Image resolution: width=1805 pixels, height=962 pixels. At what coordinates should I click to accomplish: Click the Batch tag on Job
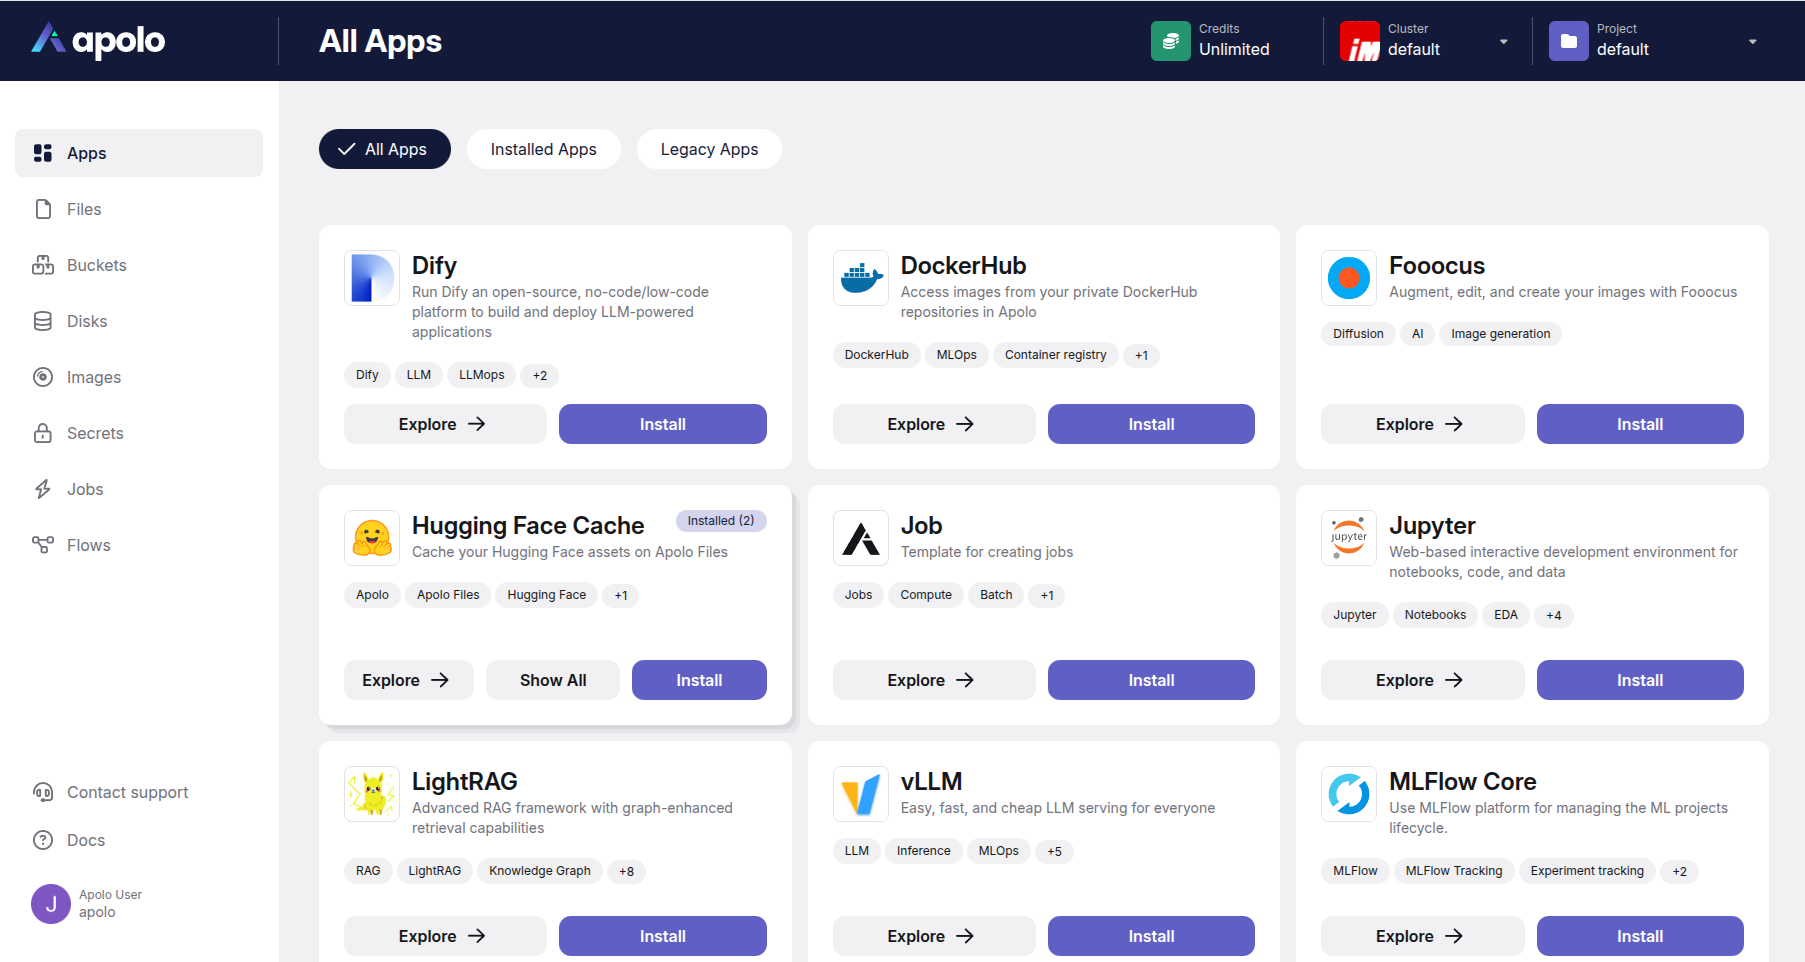pyautogui.click(x=996, y=595)
